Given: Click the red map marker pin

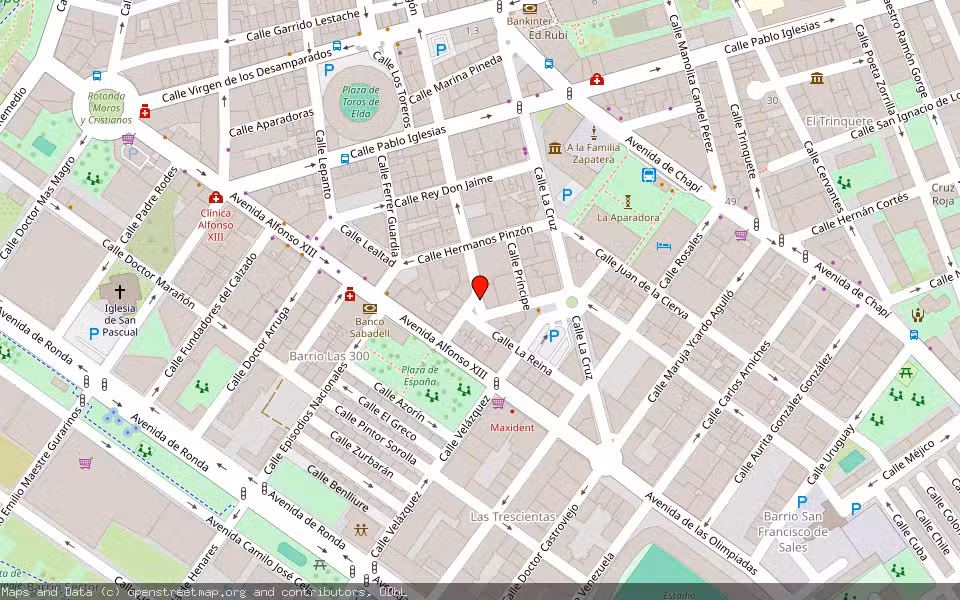Looking at the screenshot, I should tap(478, 287).
